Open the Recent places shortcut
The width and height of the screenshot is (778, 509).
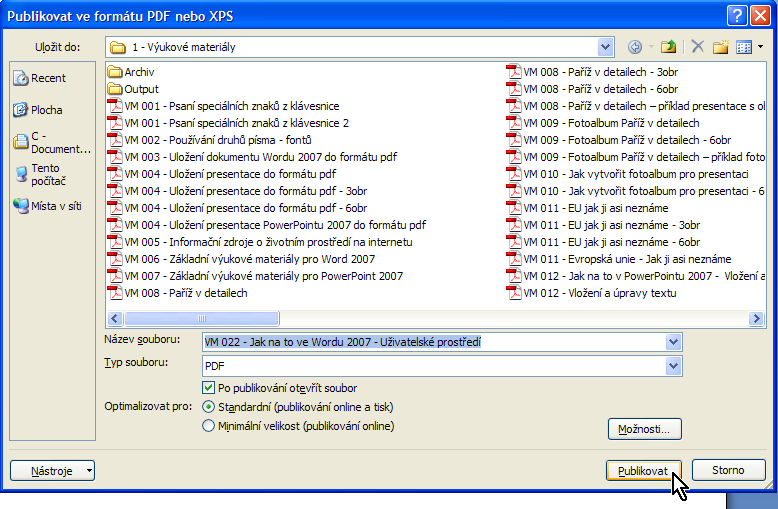tap(39, 78)
